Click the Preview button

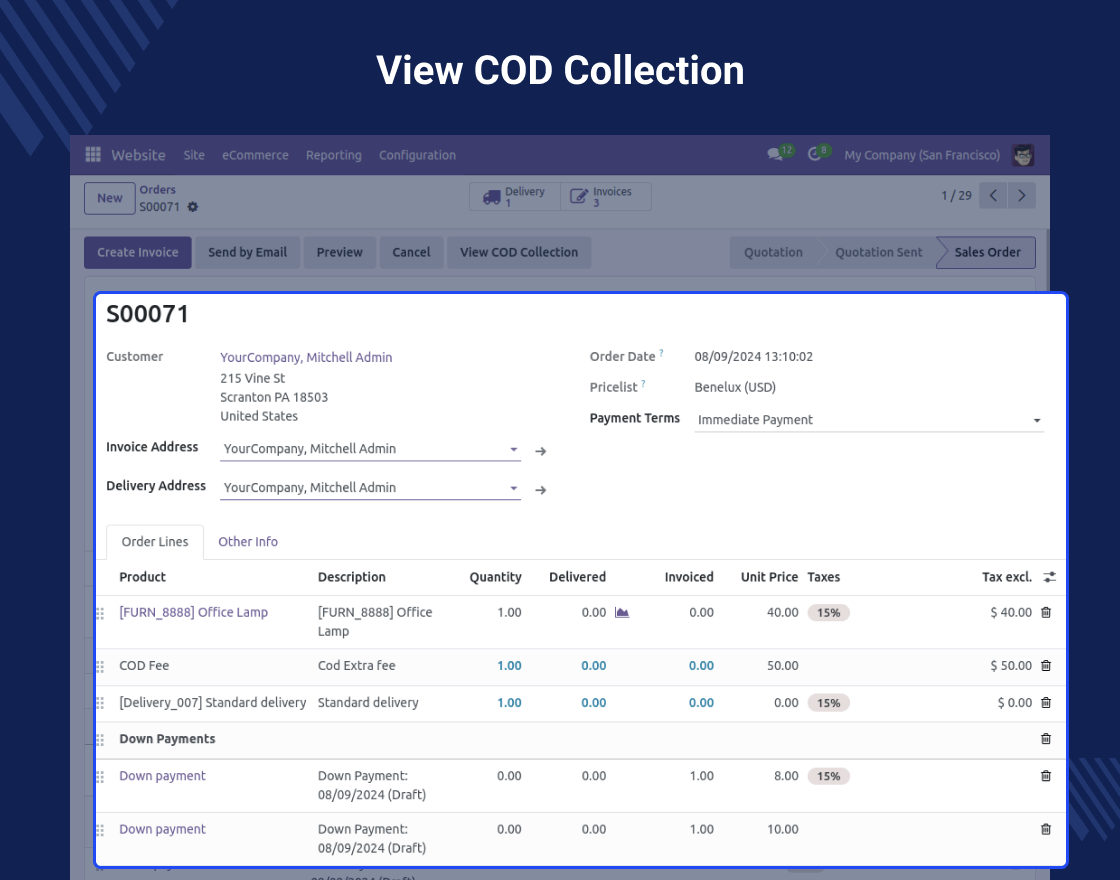coord(339,252)
